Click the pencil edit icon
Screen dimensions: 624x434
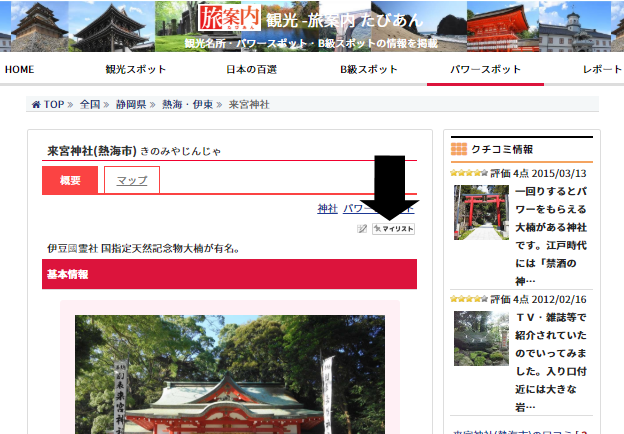(x=362, y=229)
